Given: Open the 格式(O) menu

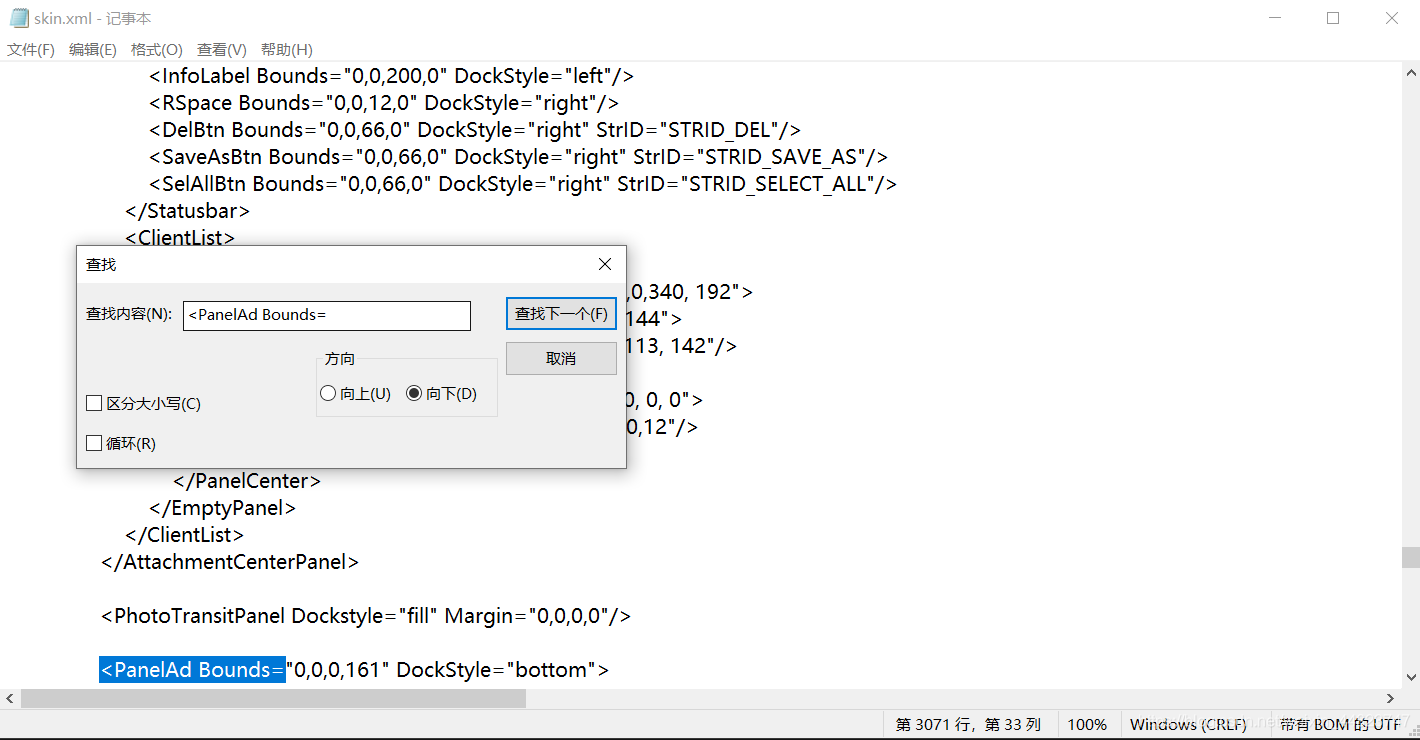Looking at the screenshot, I should (156, 49).
